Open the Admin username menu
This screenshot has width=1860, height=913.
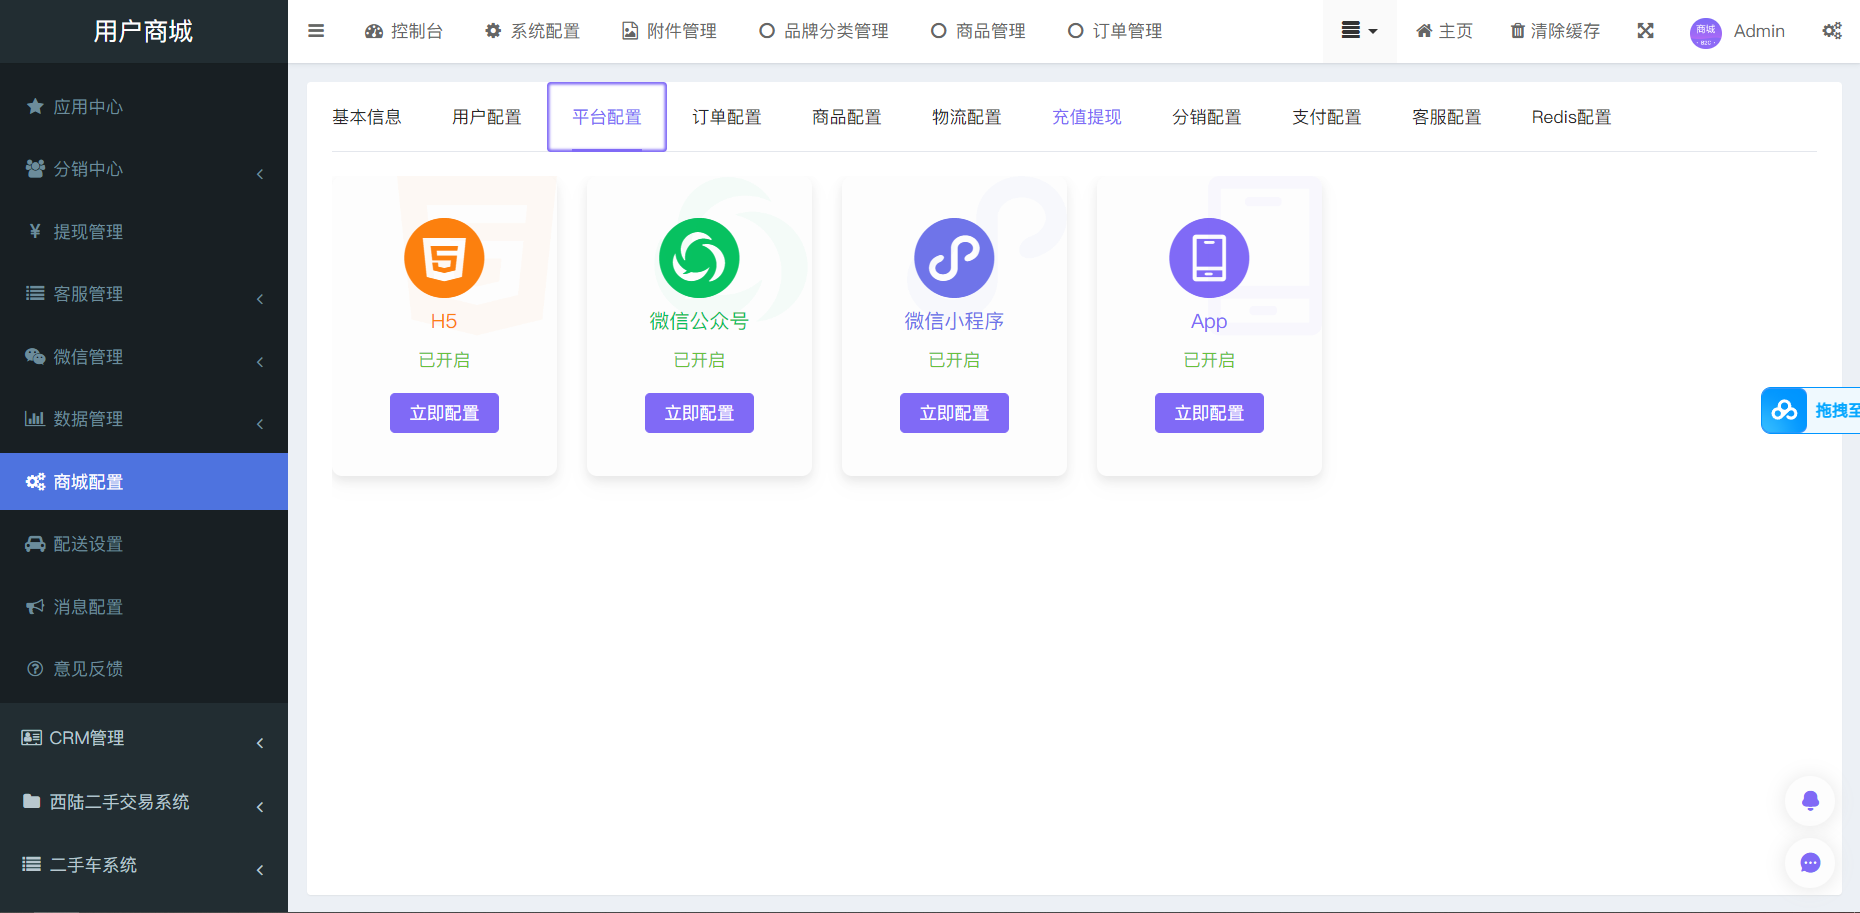point(1759,31)
